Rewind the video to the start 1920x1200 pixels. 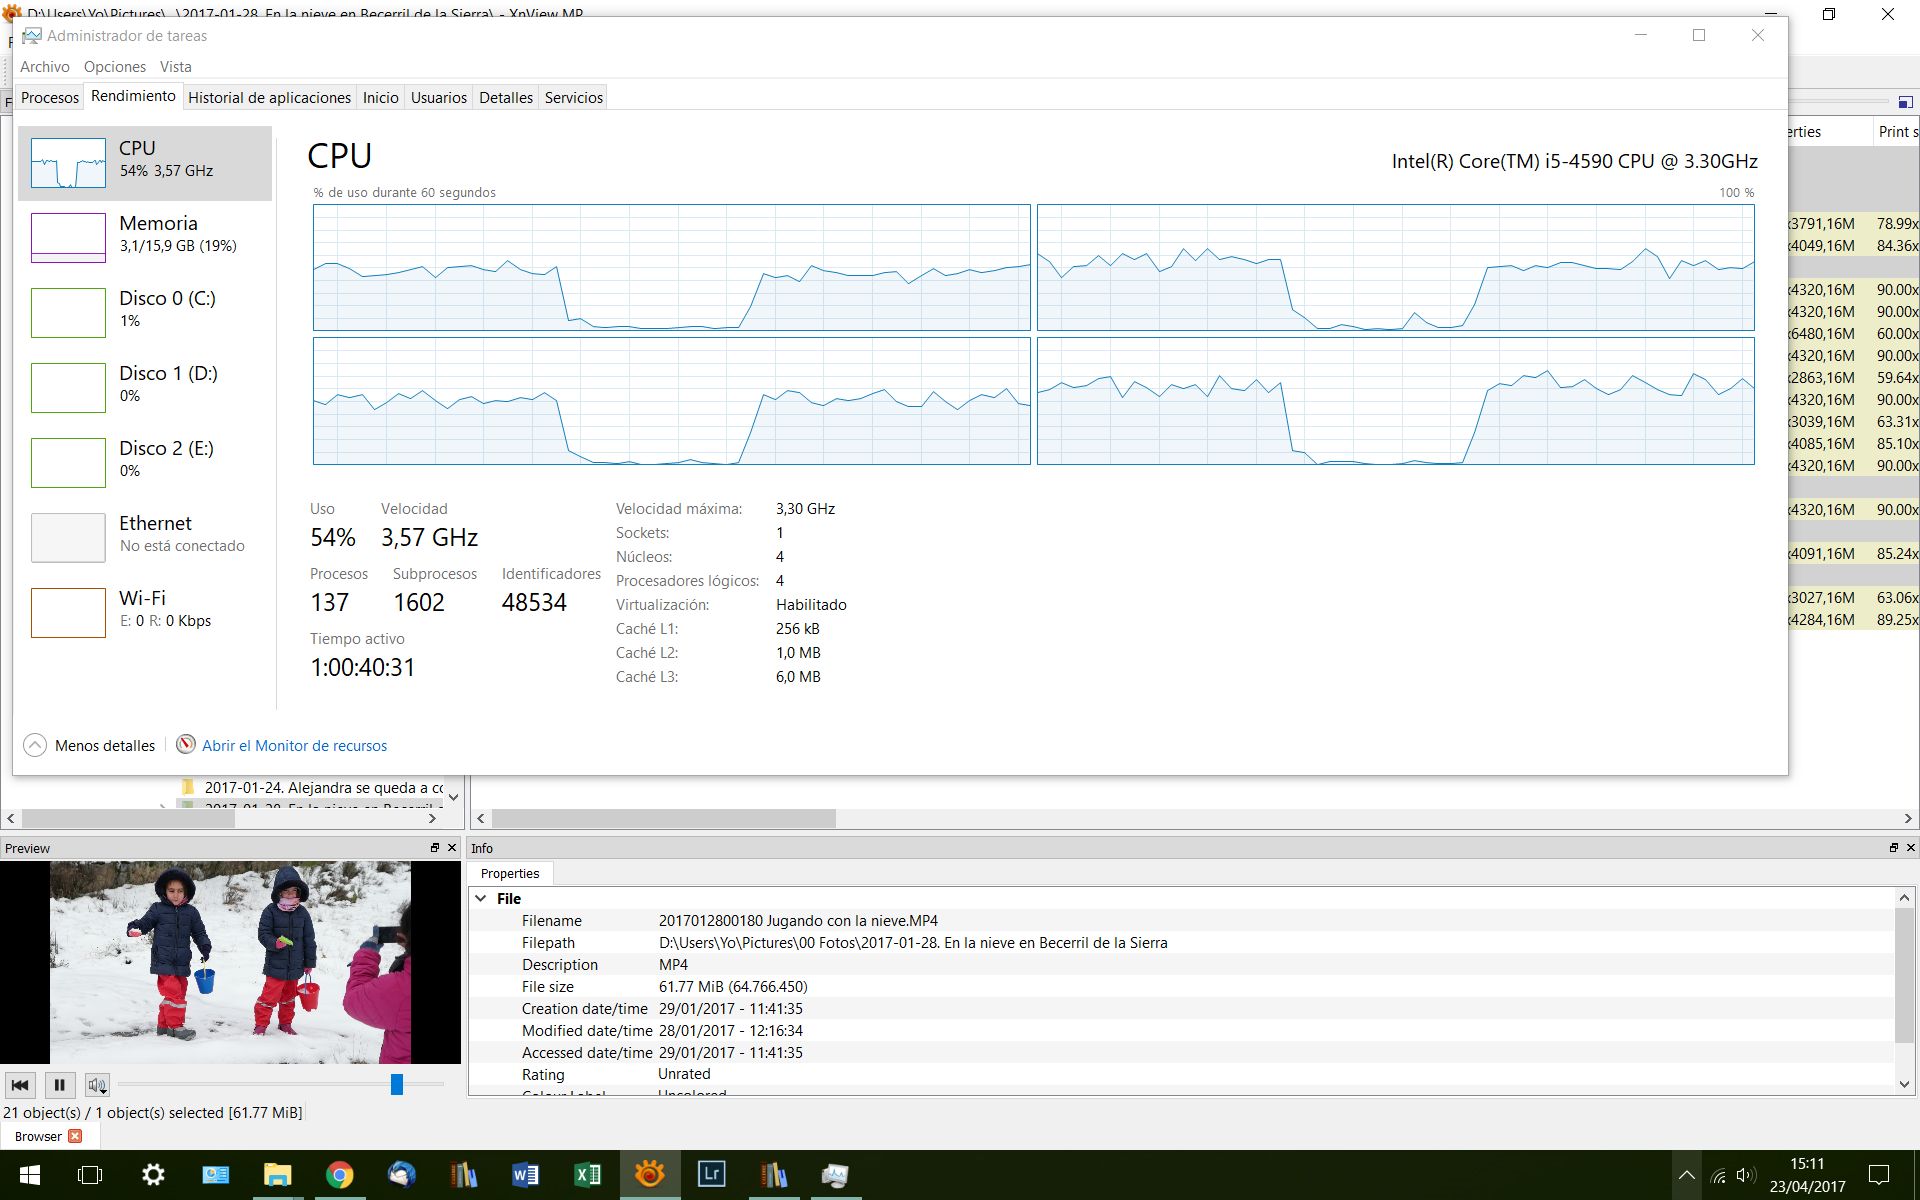20,1085
